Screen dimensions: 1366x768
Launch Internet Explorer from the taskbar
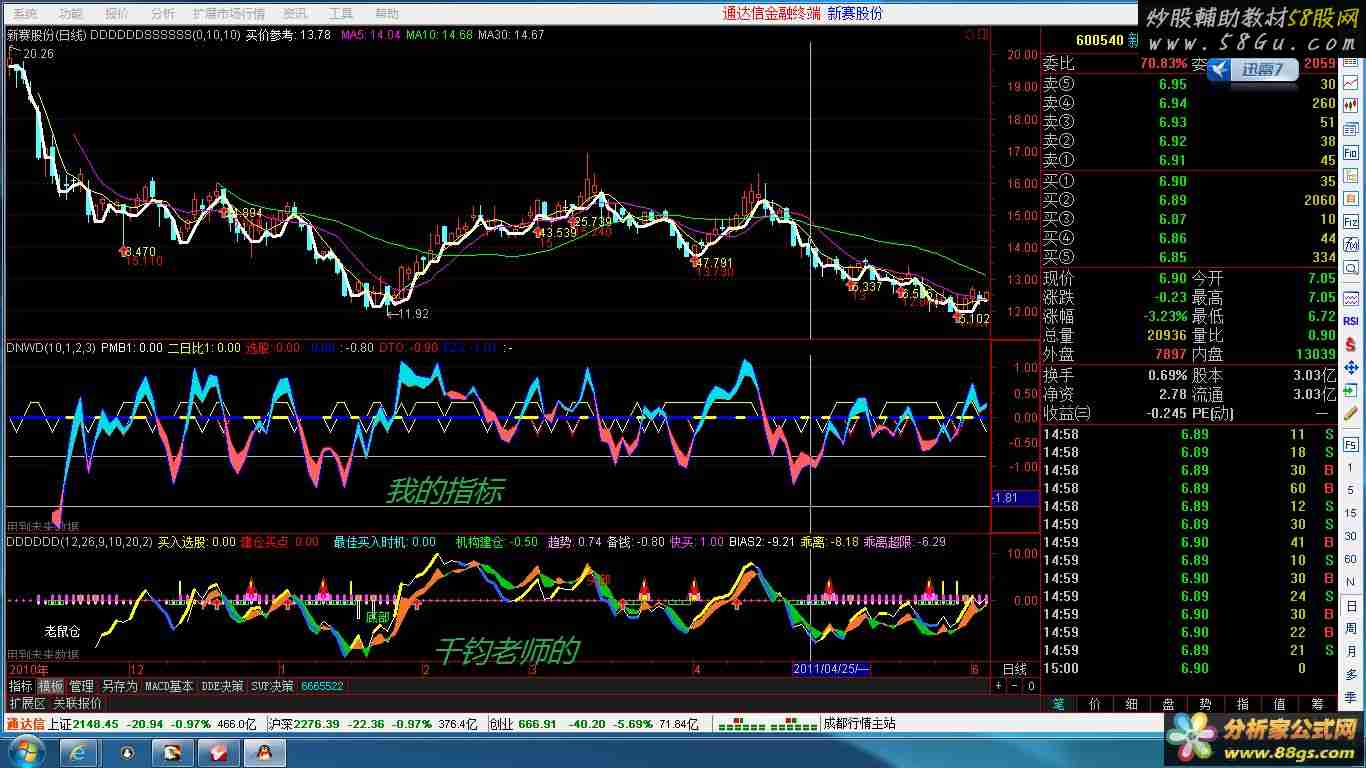[78, 751]
